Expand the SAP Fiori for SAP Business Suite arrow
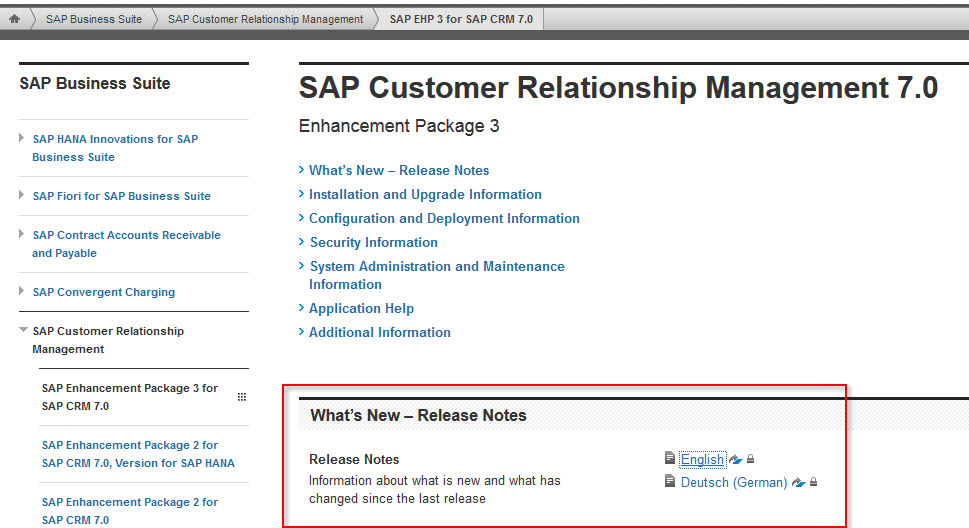 pyautogui.click(x=22, y=195)
